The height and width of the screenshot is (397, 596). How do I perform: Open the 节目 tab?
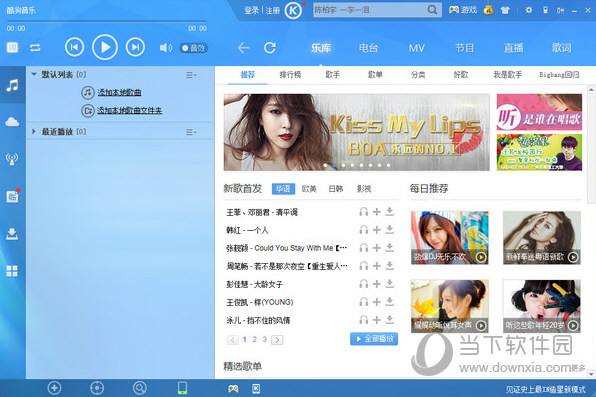(x=465, y=48)
